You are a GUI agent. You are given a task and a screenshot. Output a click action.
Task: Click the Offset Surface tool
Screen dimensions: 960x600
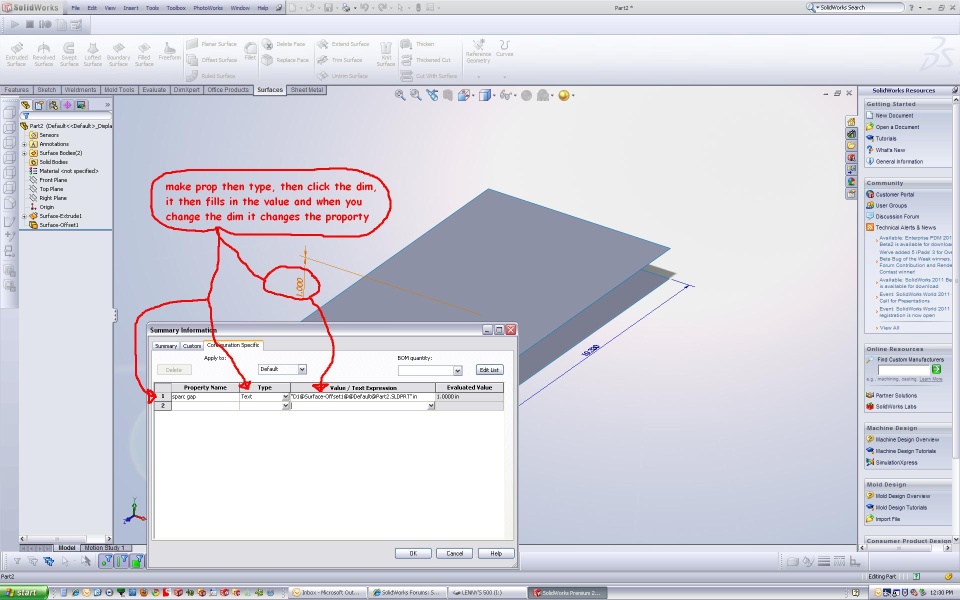pos(211,60)
